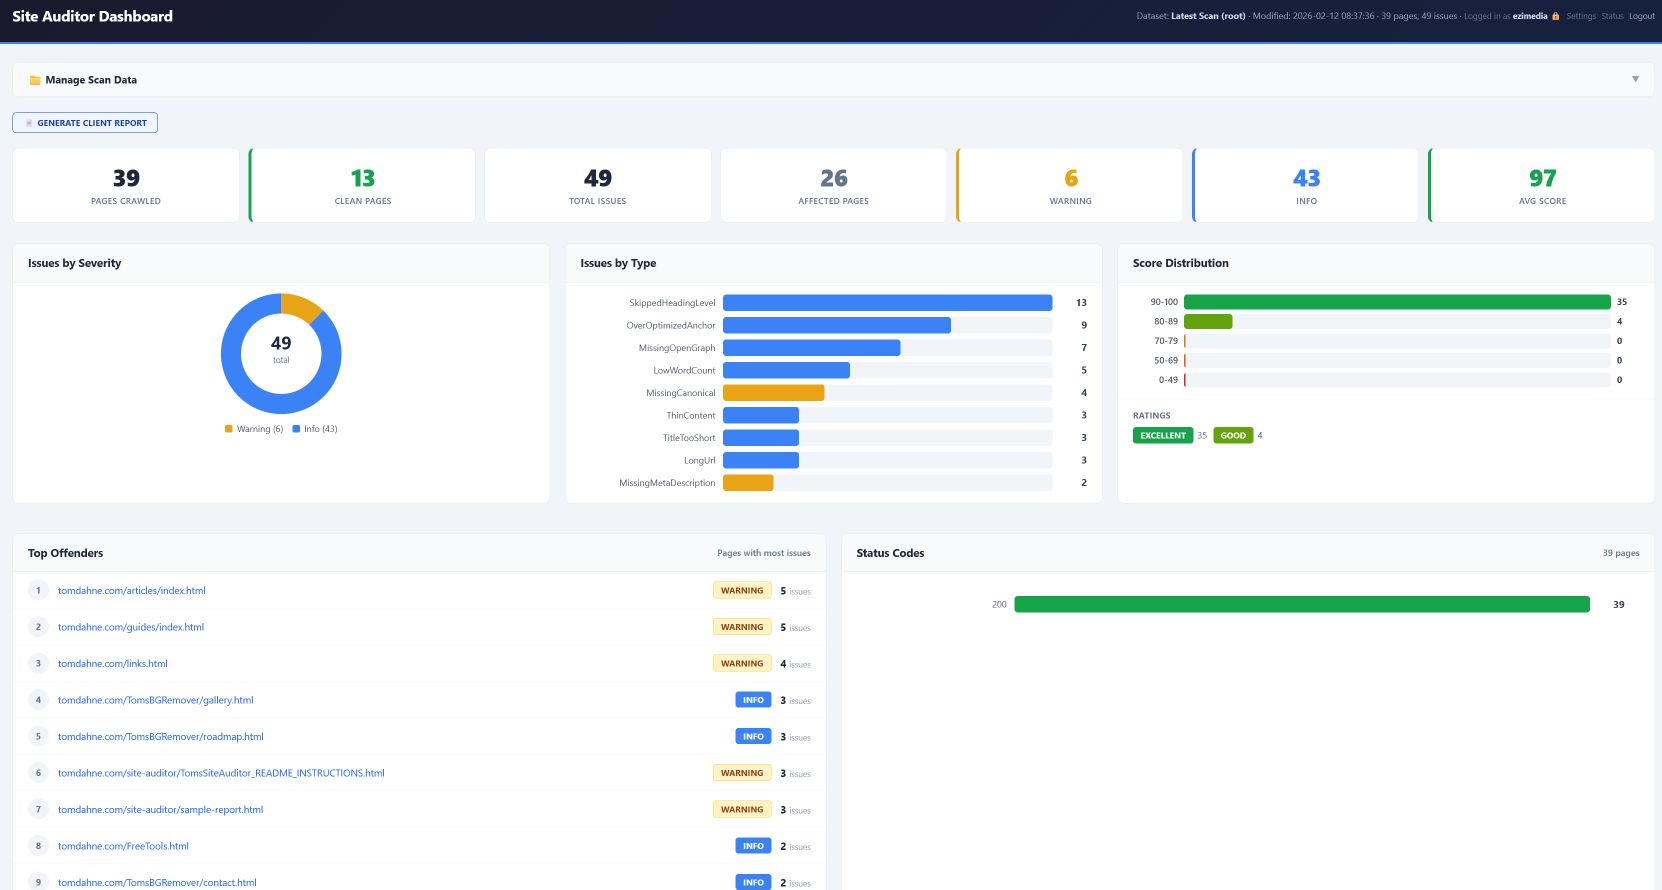This screenshot has width=1662, height=890.
Task: Click the rank 1 circle in Top Offenders
Action: coord(38,591)
